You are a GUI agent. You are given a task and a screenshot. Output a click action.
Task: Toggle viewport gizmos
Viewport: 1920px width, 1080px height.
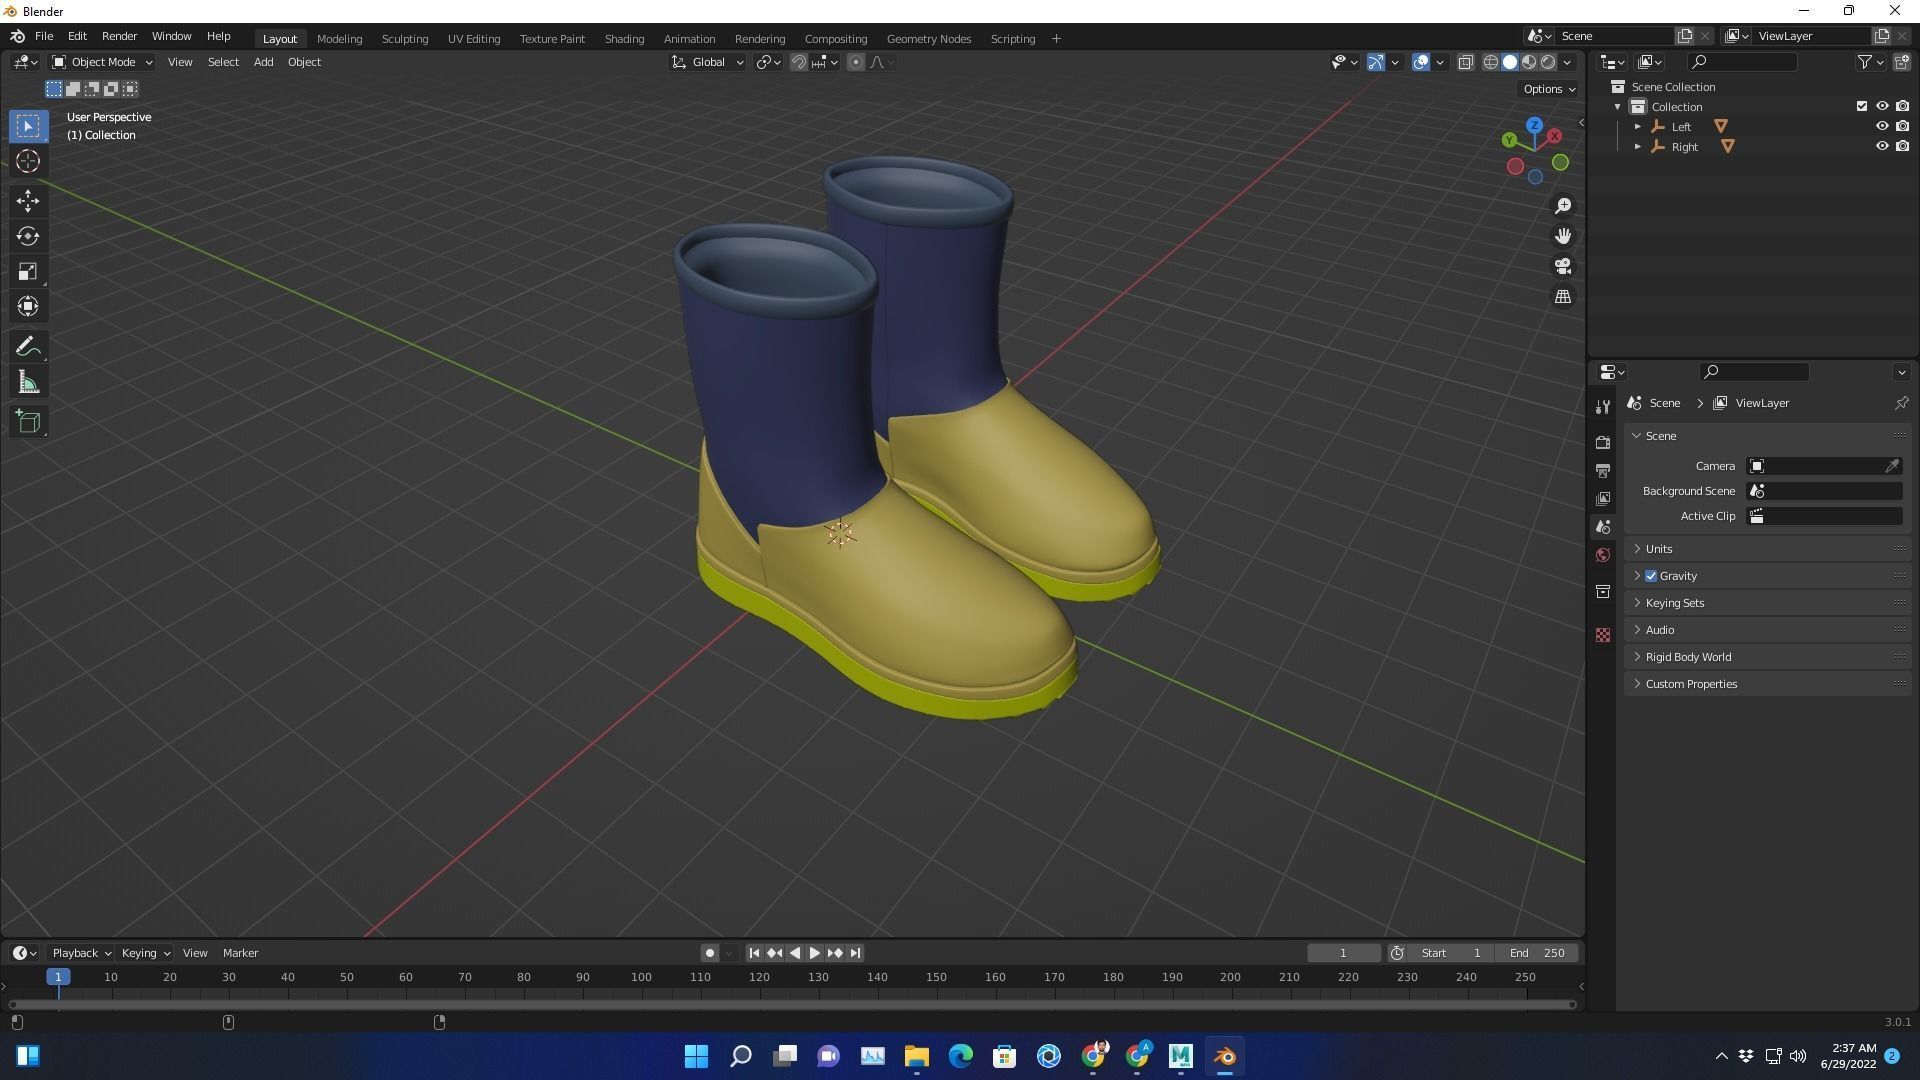point(1376,62)
